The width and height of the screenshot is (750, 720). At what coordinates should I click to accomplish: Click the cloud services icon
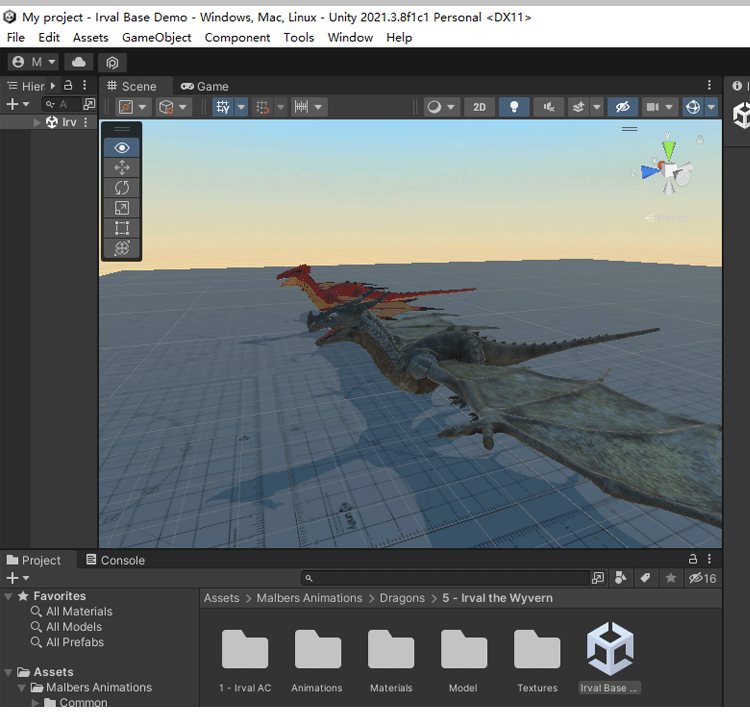click(x=80, y=62)
